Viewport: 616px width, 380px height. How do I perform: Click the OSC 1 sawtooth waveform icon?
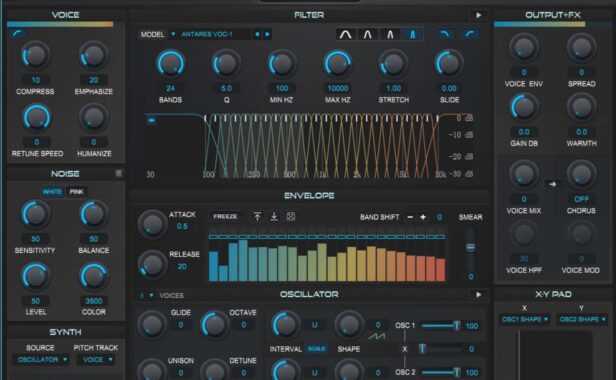[x=376, y=336]
